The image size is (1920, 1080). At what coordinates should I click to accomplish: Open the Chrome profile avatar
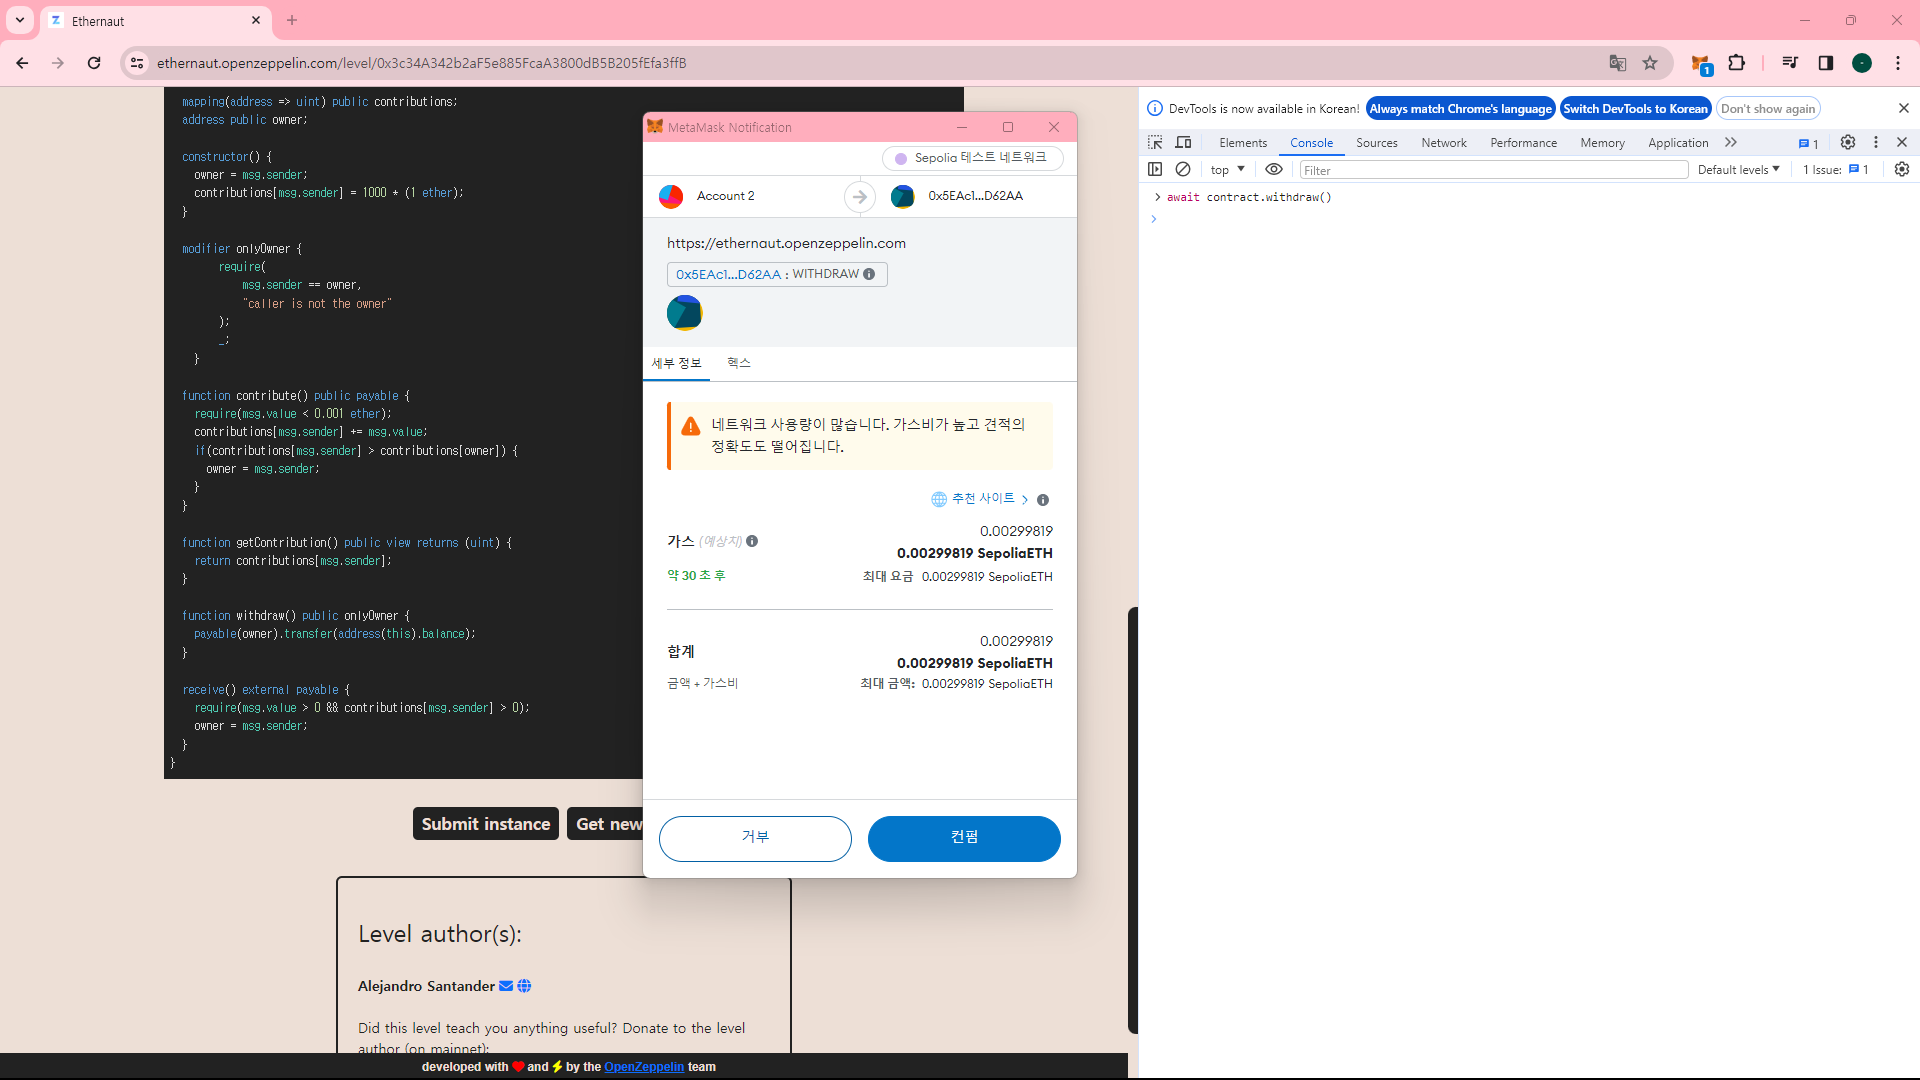[x=1862, y=63]
